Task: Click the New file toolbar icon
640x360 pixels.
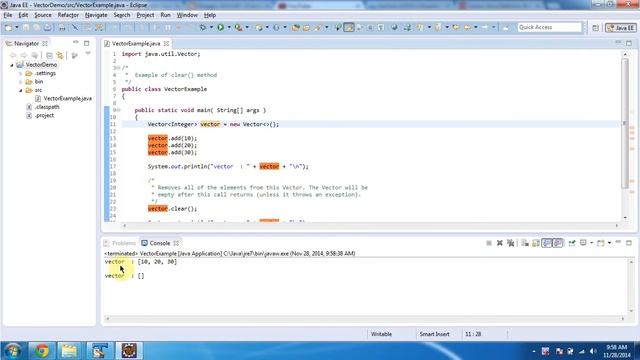Action: point(9,27)
